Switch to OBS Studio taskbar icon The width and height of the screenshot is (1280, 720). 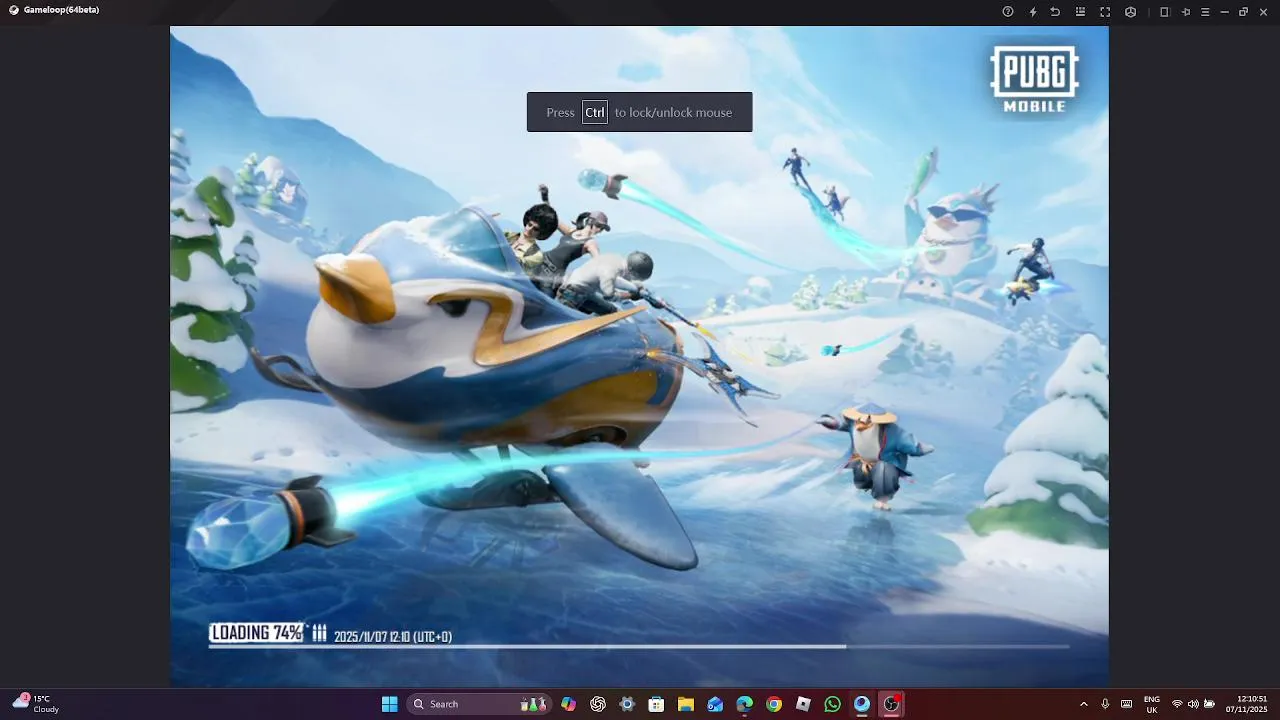891,704
